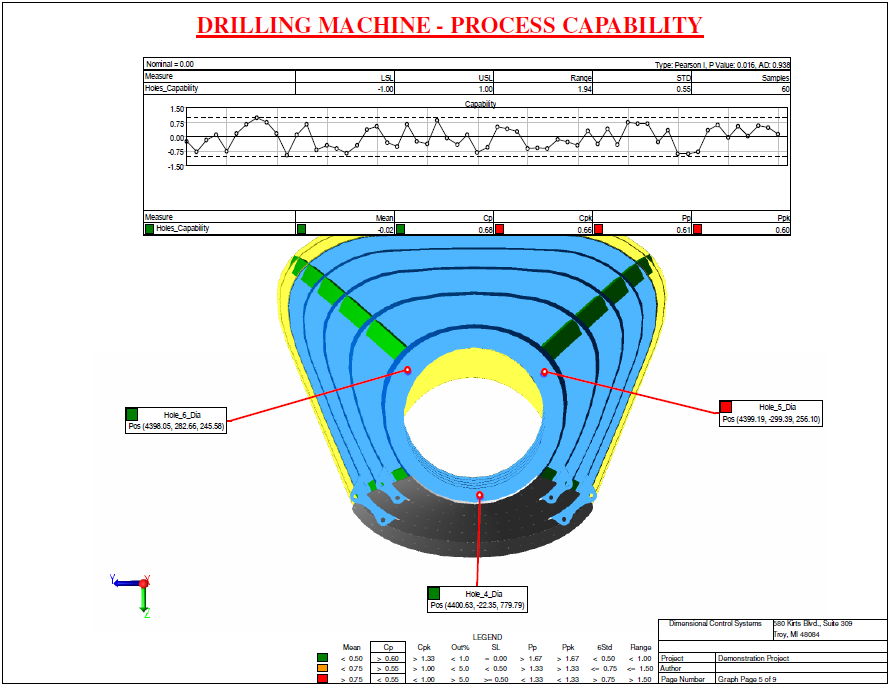Click the red Ppk status indicator

[698, 229]
